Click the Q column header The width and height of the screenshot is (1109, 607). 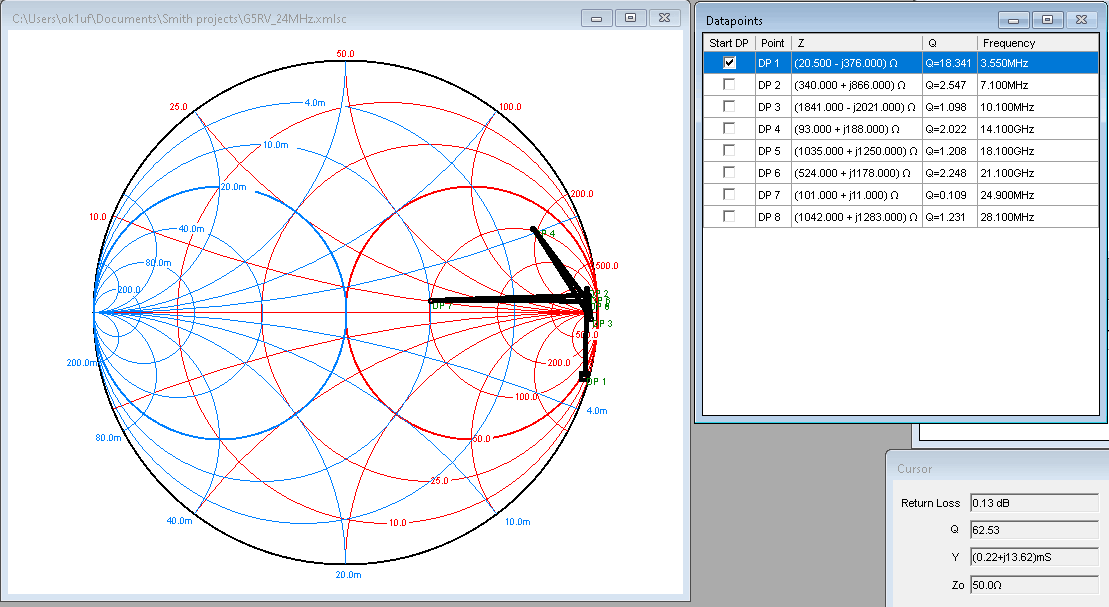(x=949, y=43)
